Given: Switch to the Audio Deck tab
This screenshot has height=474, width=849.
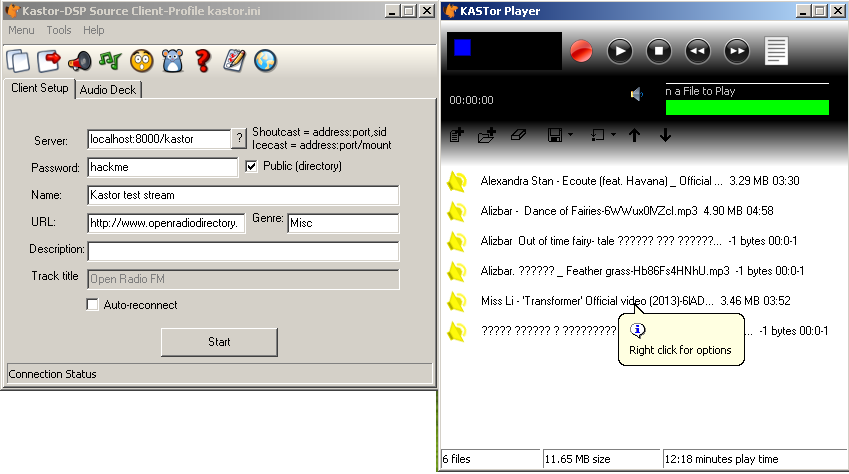Looking at the screenshot, I should [x=108, y=90].
